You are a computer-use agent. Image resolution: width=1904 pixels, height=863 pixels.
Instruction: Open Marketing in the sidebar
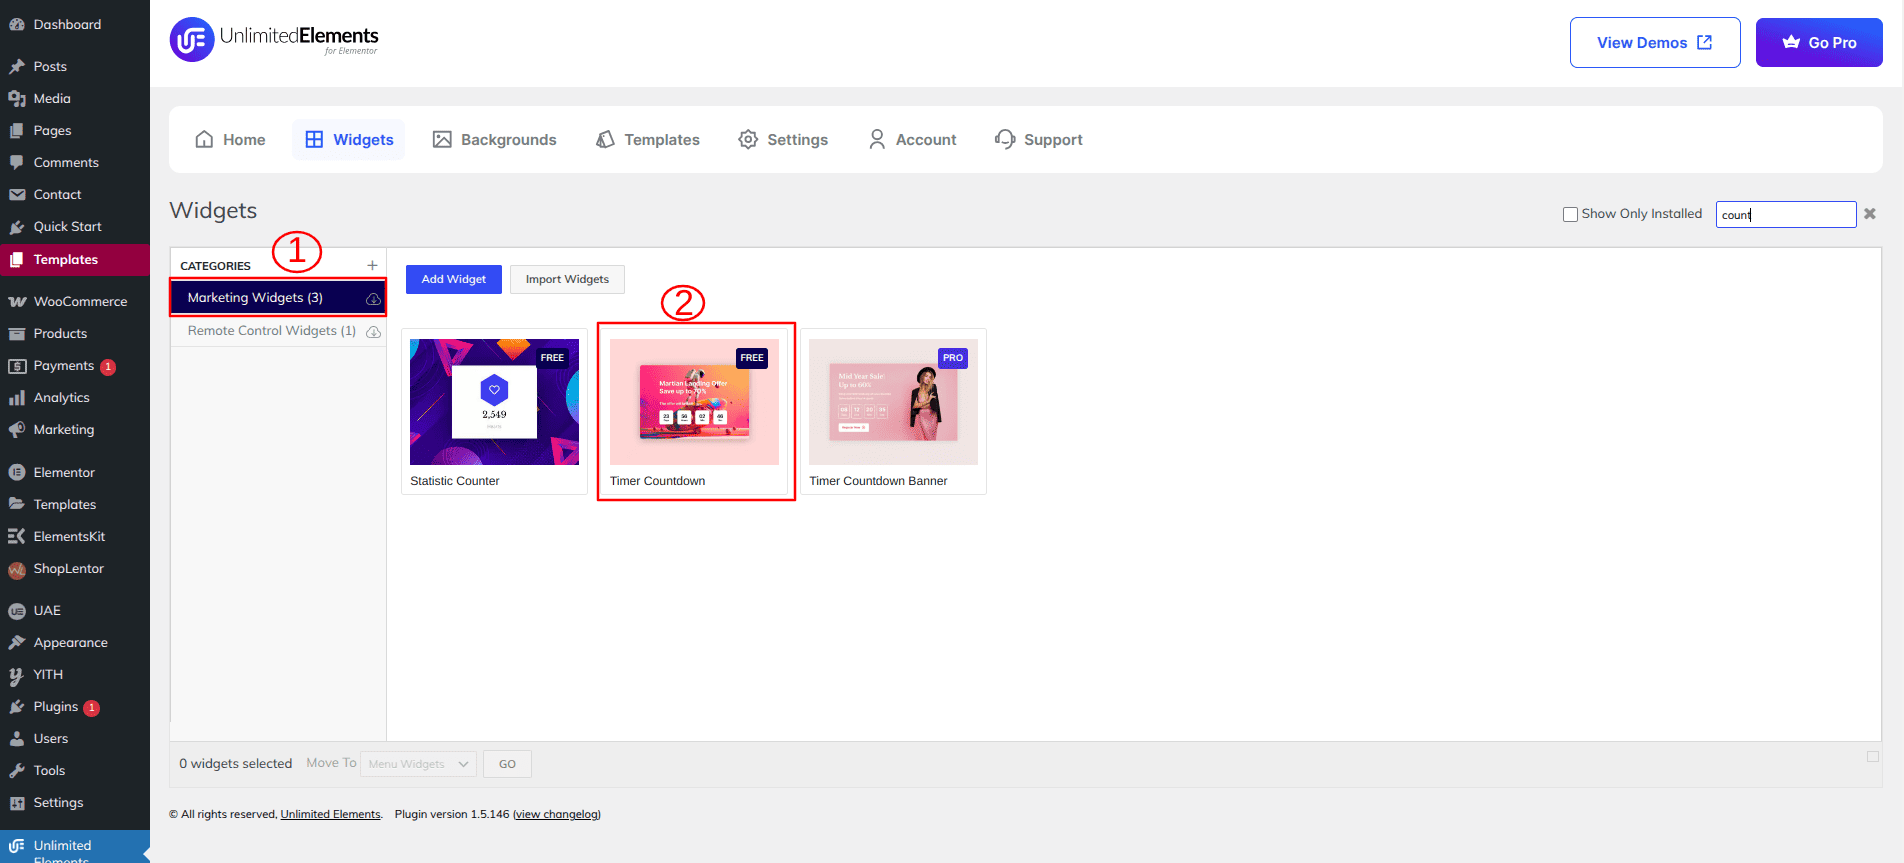point(75,429)
